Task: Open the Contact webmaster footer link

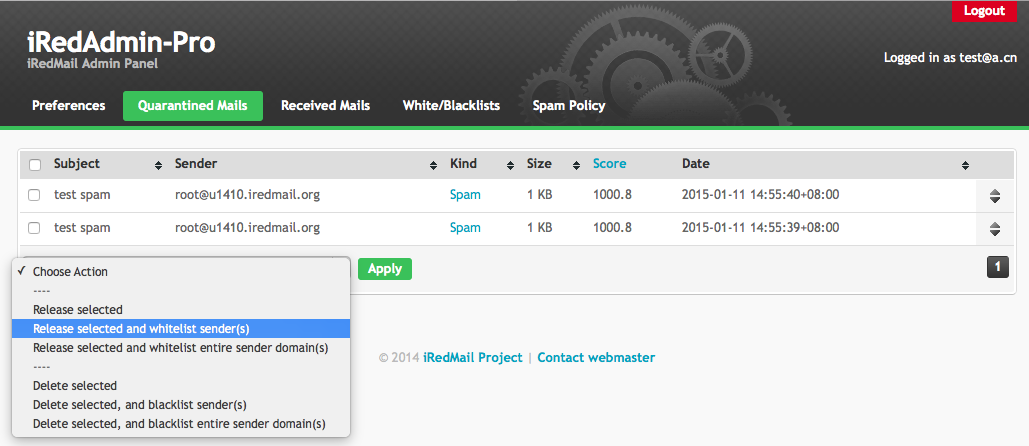Action: tap(596, 357)
